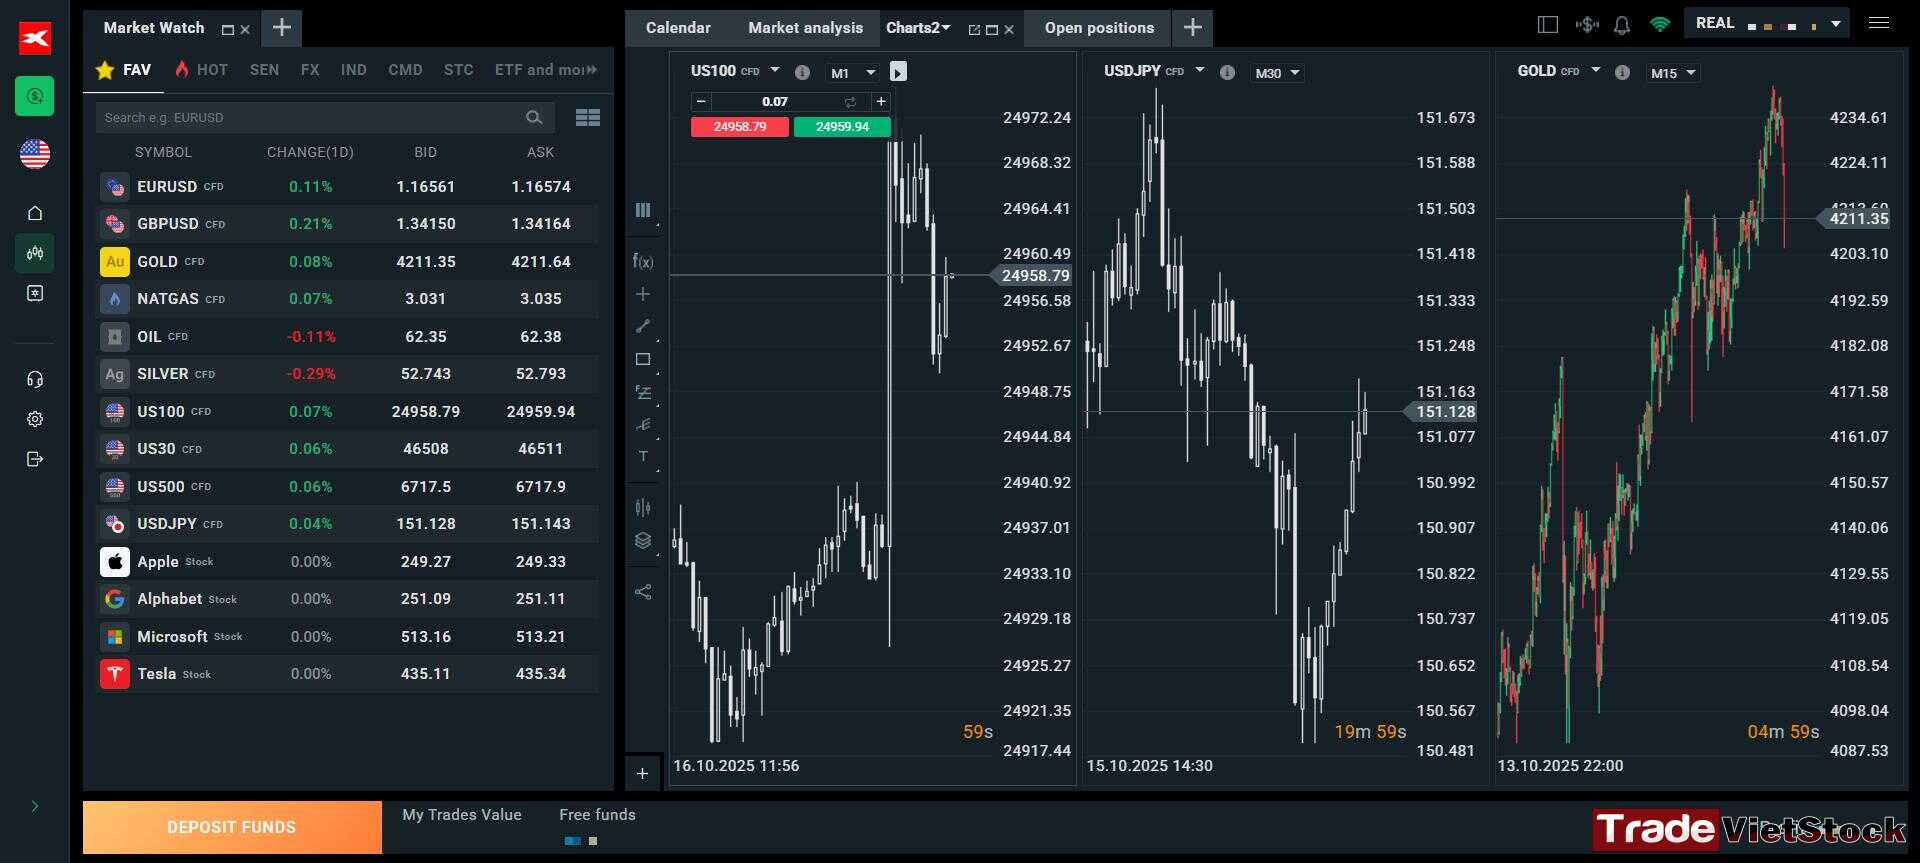Open Charts2 tab dropdown arrow
Viewport: 1920px width, 863px height.
coord(946,28)
